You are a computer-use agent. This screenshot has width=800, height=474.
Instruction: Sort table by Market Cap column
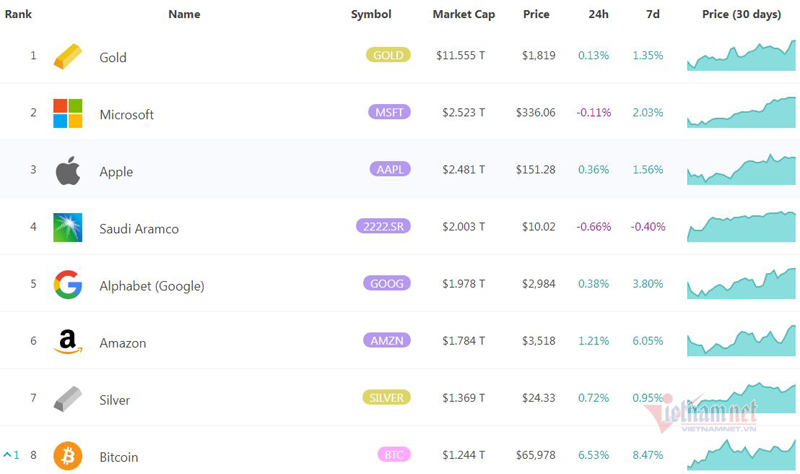click(x=463, y=14)
